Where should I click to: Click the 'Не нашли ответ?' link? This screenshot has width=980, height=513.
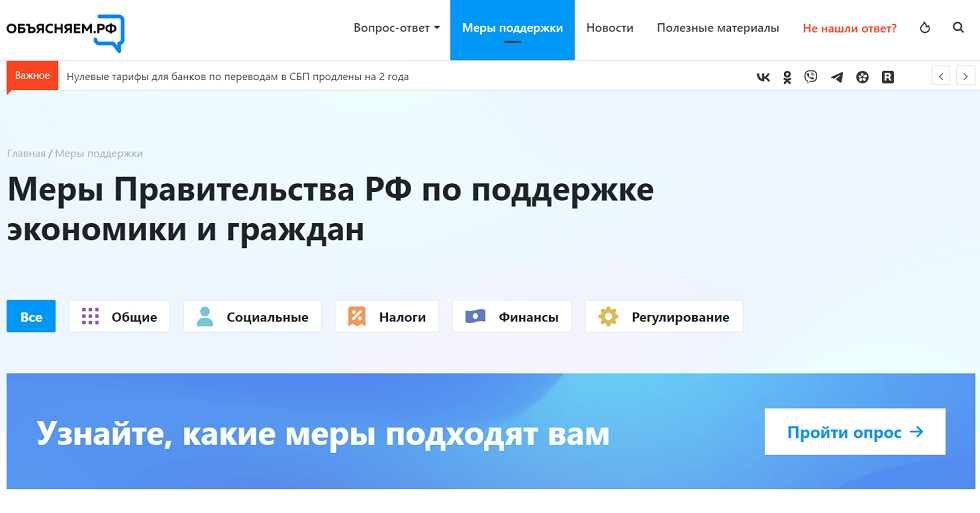pos(849,28)
